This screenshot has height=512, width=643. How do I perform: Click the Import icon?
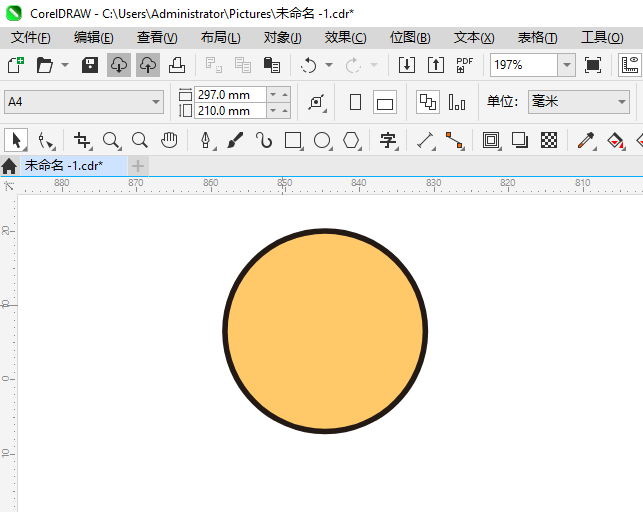click(407, 65)
